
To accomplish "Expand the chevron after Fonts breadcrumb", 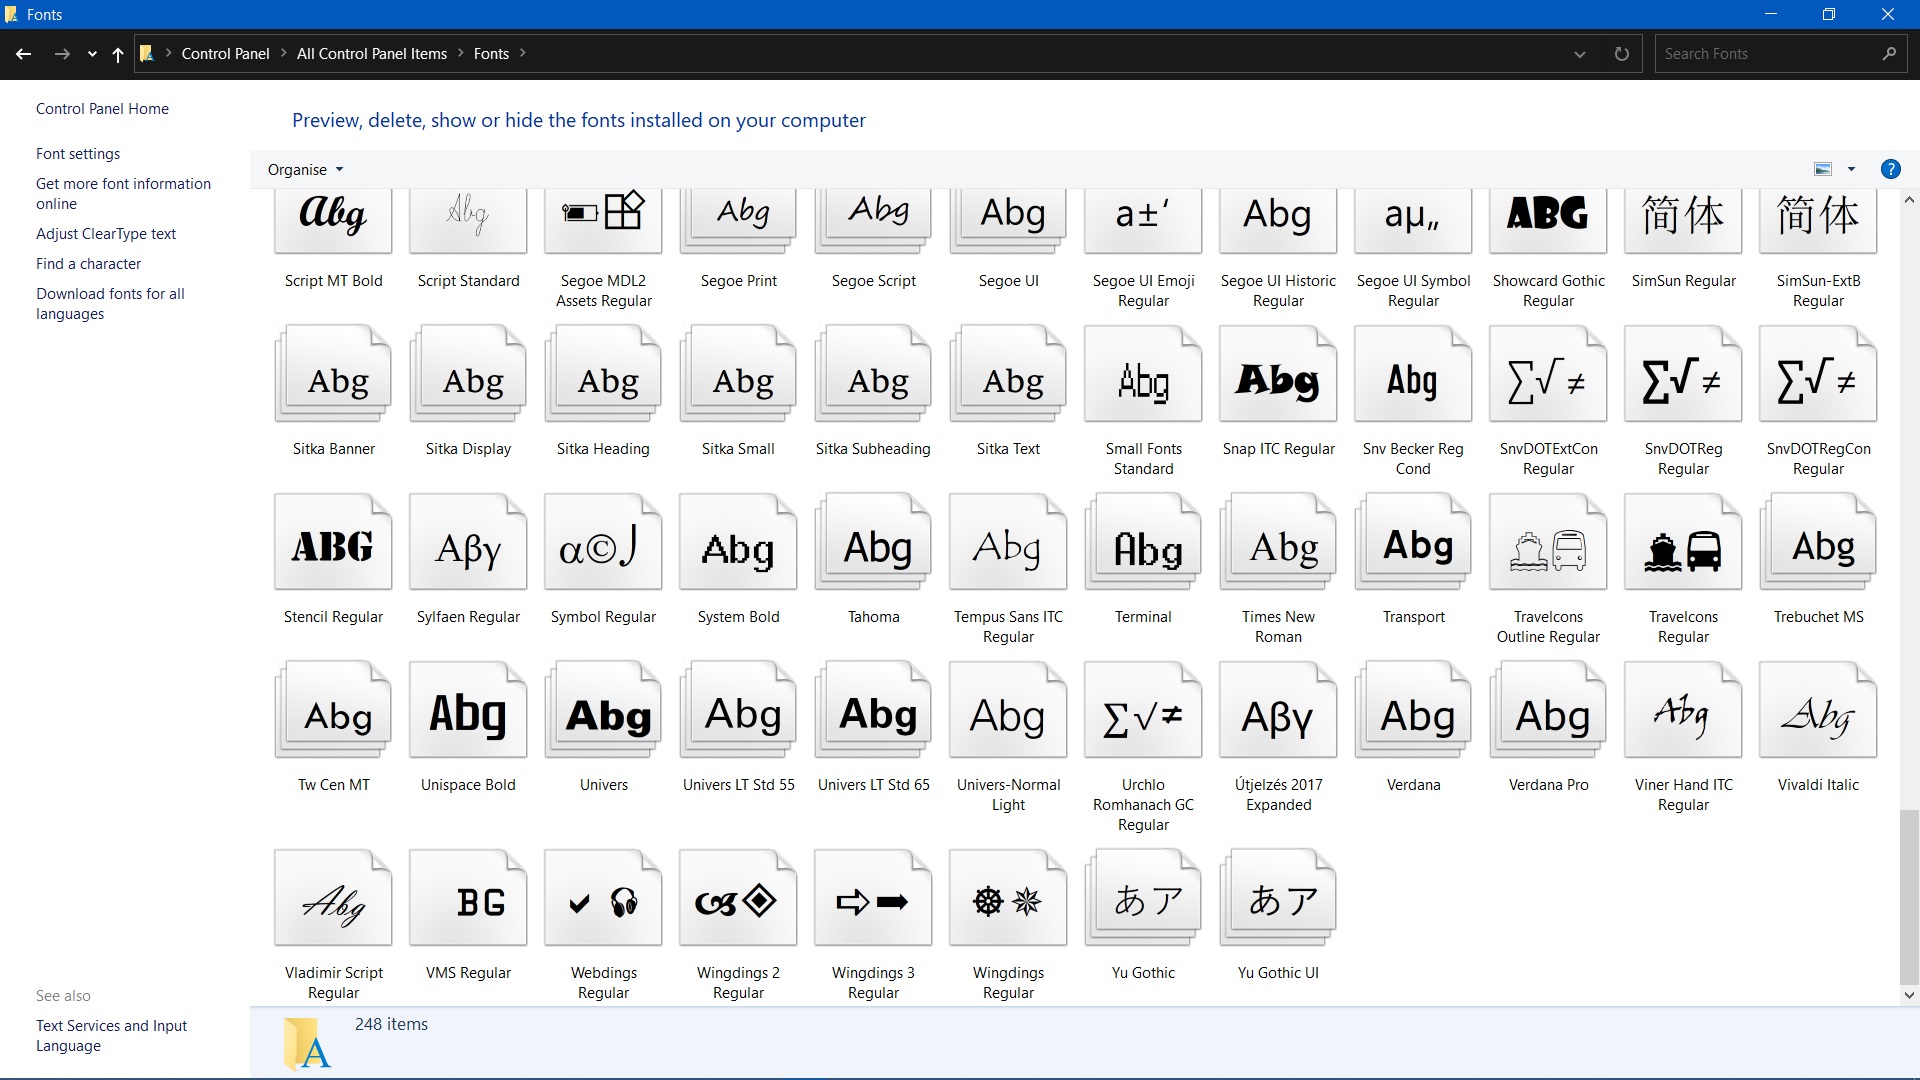I will [x=522, y=53].
